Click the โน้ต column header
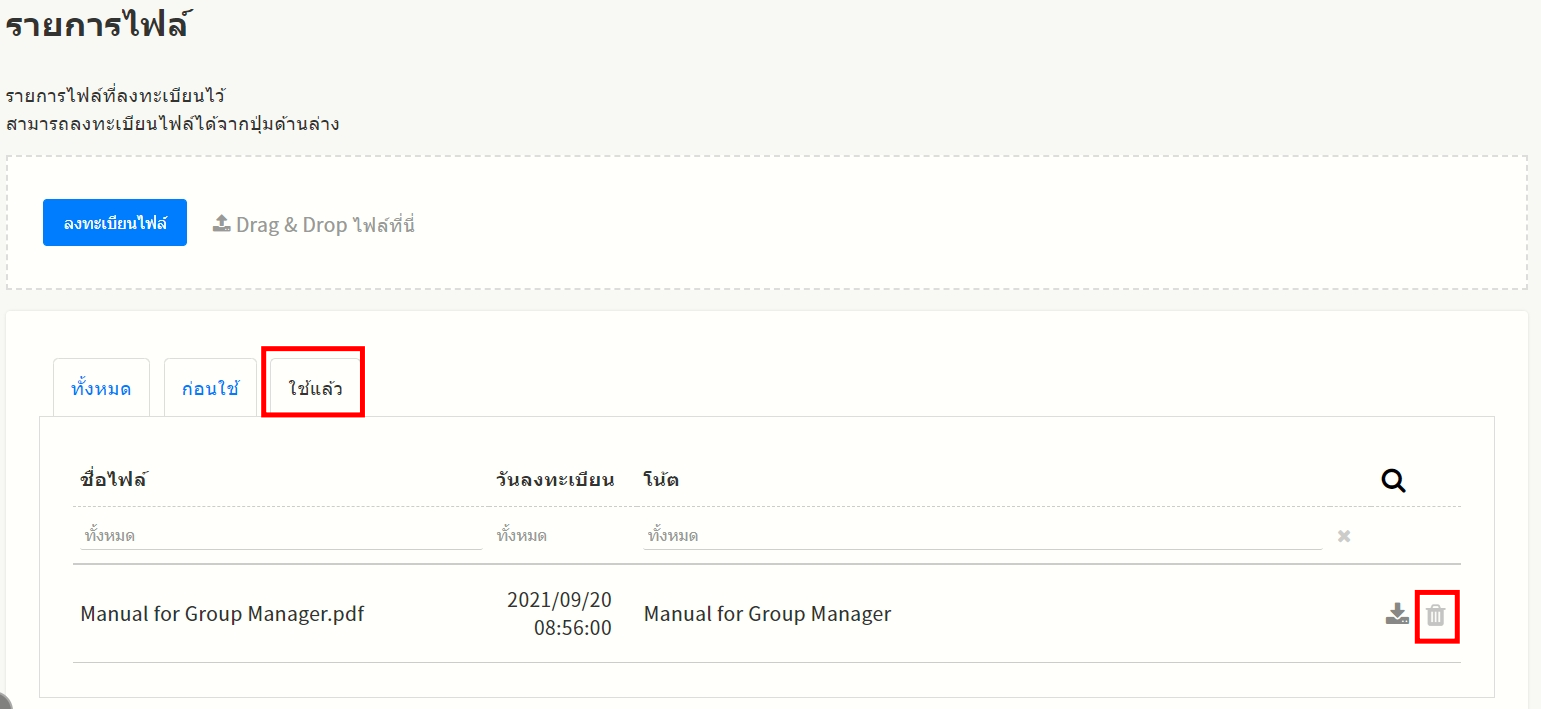 pyautogui.click(x=661, y=479)
